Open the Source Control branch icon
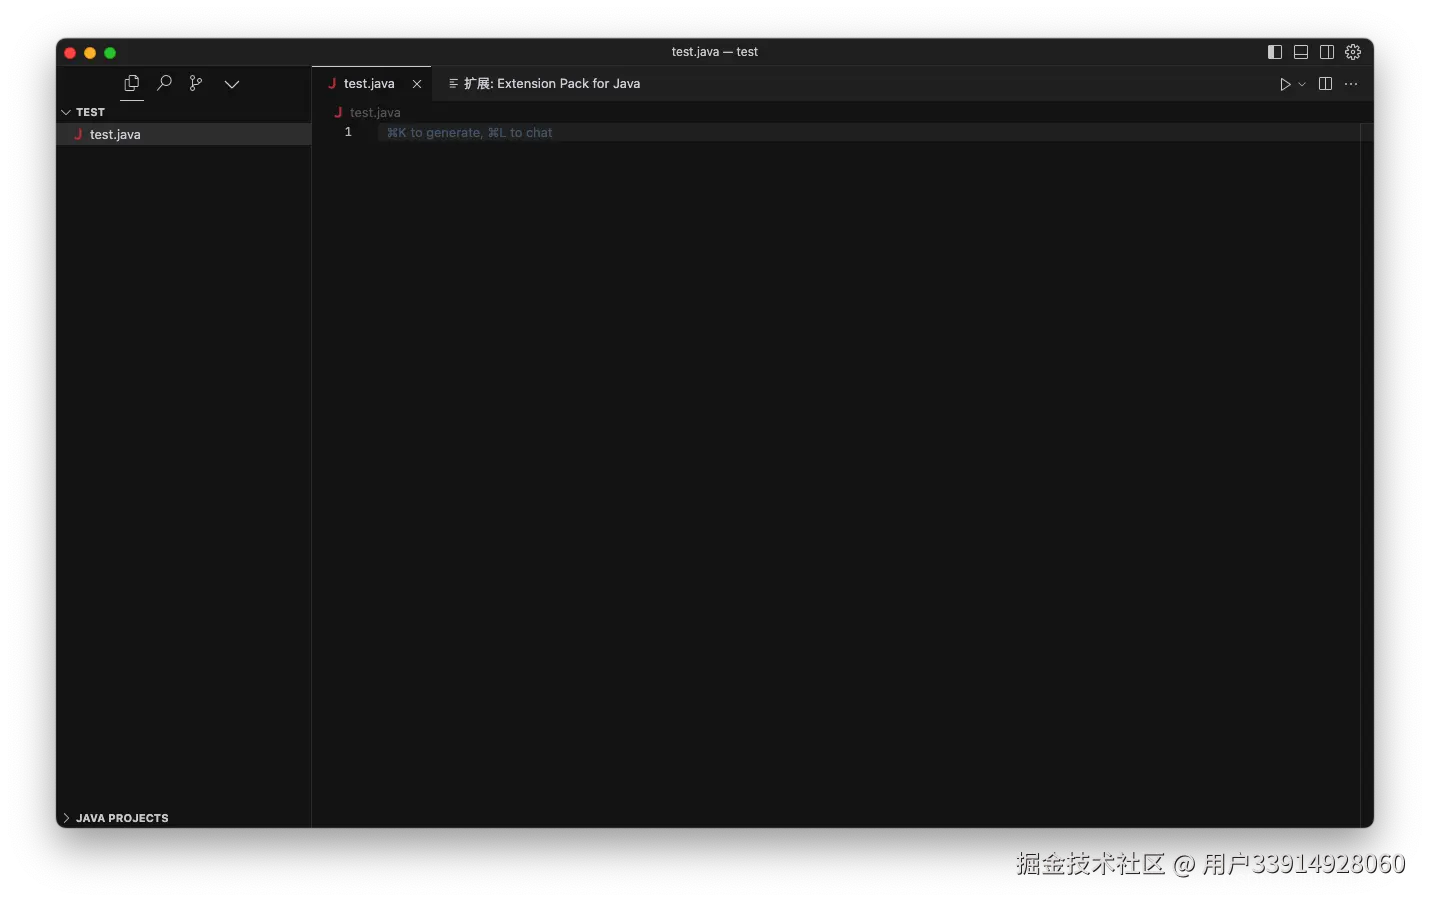 click(196, 84)
